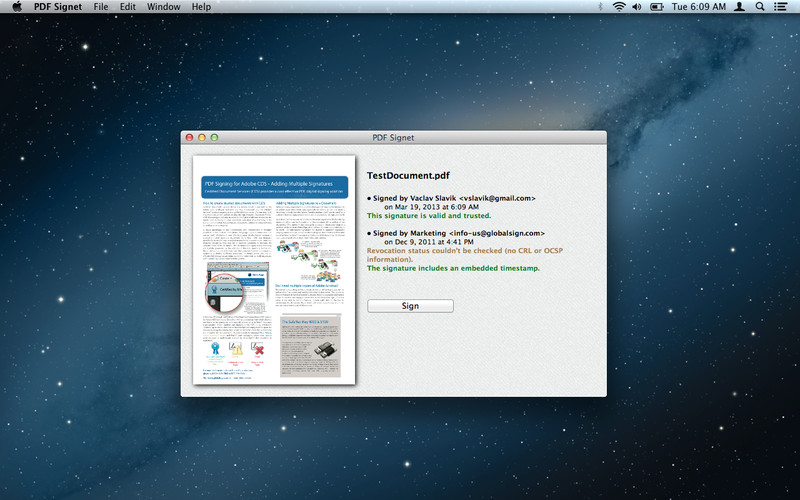Open the Window menu
Screen dimensions: 800x500
(x=163, y=7)
